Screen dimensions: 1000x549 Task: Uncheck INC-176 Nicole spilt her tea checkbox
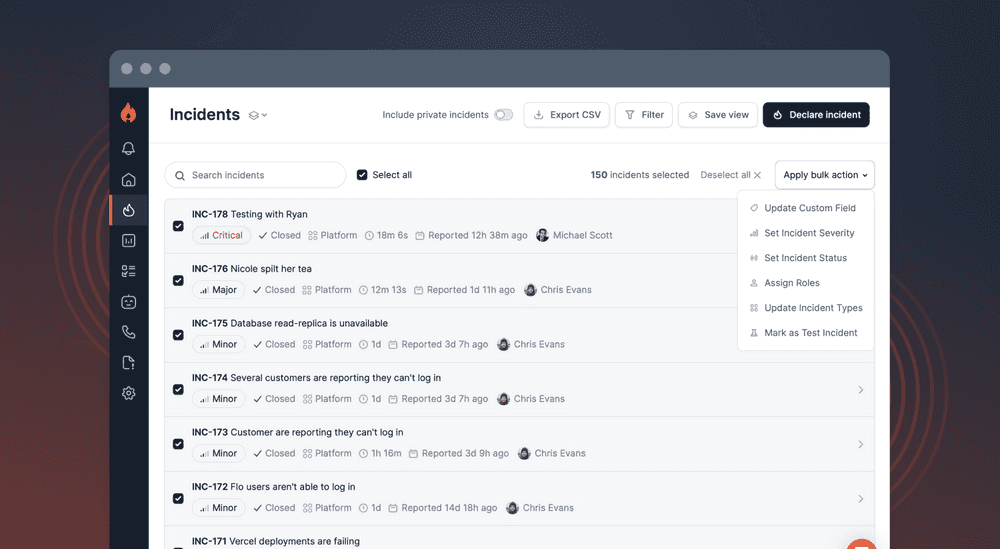click(178, 281)
